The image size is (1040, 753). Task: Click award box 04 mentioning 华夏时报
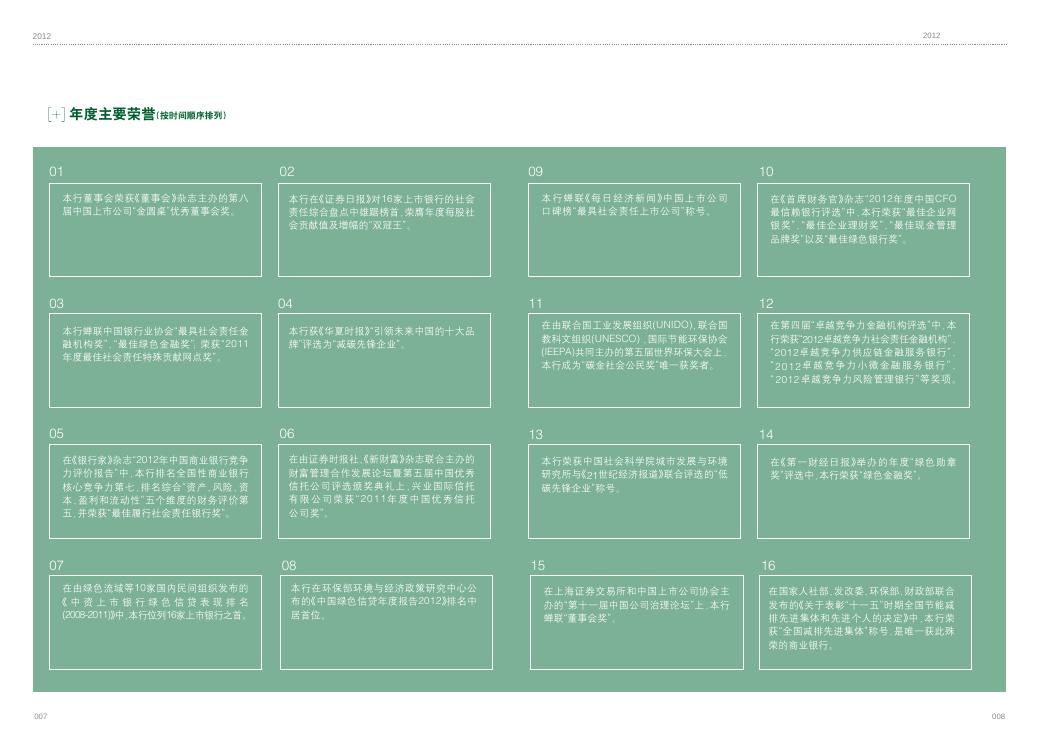(x=384, y=360)
